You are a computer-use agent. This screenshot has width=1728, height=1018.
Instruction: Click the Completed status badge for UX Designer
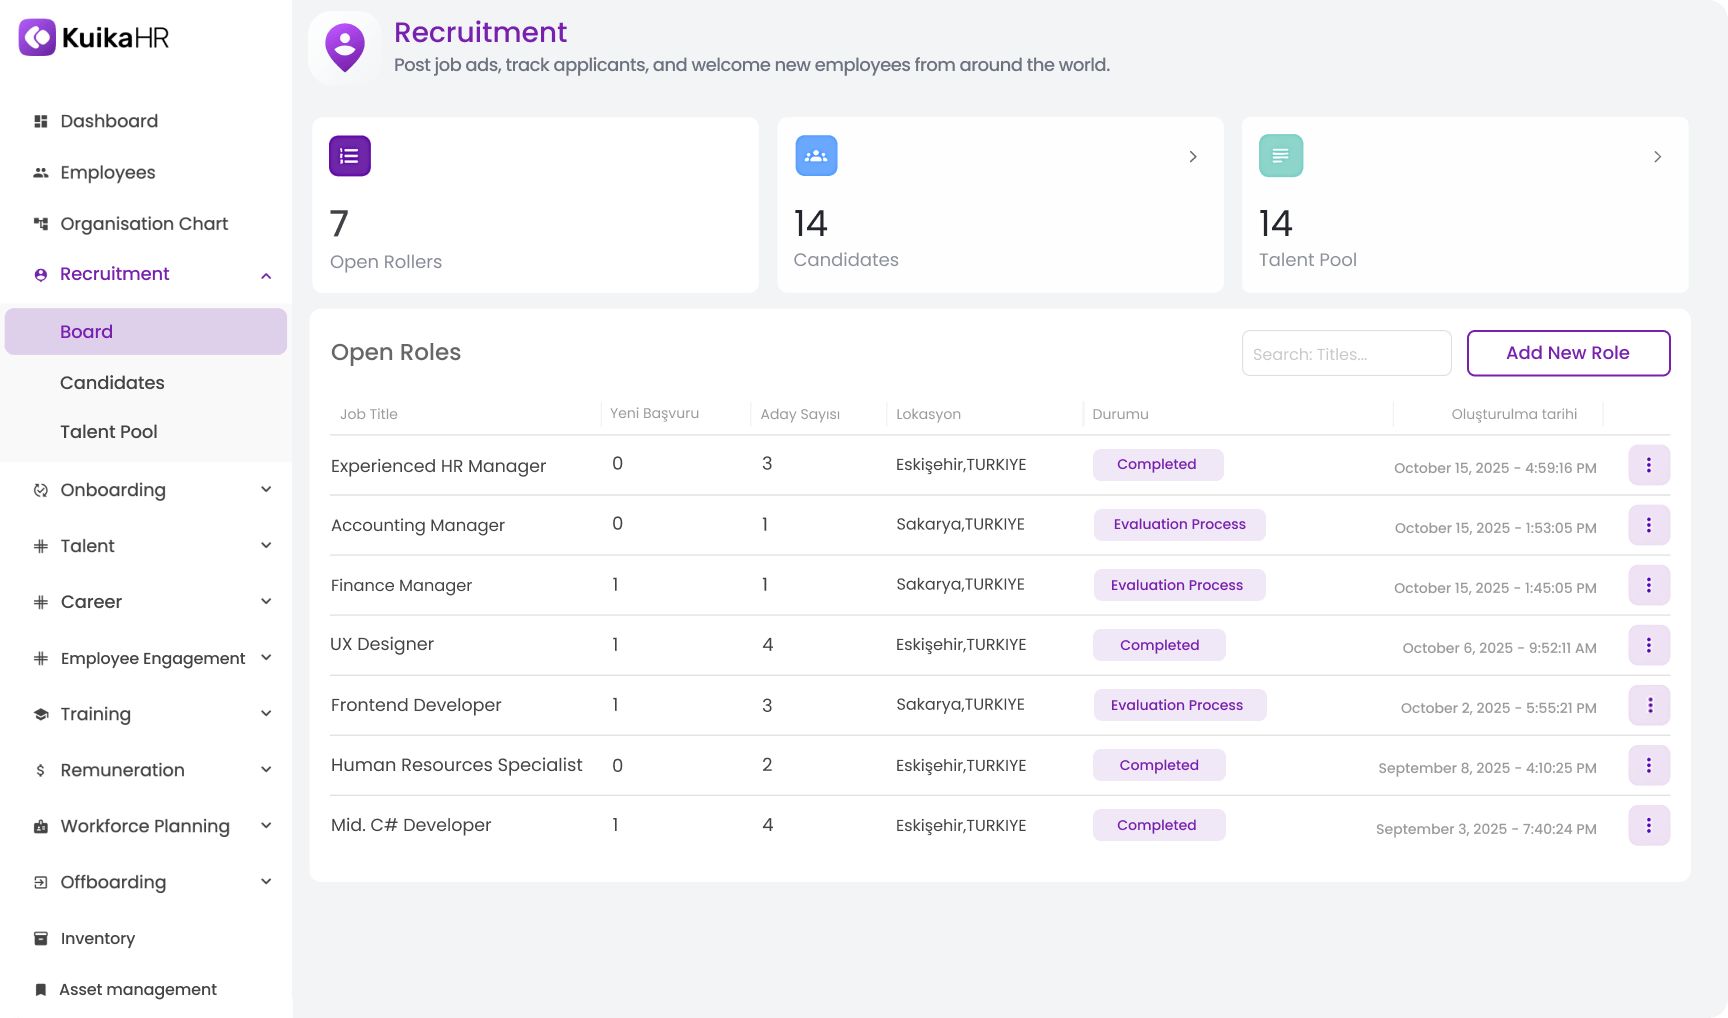coord(1159,645)
